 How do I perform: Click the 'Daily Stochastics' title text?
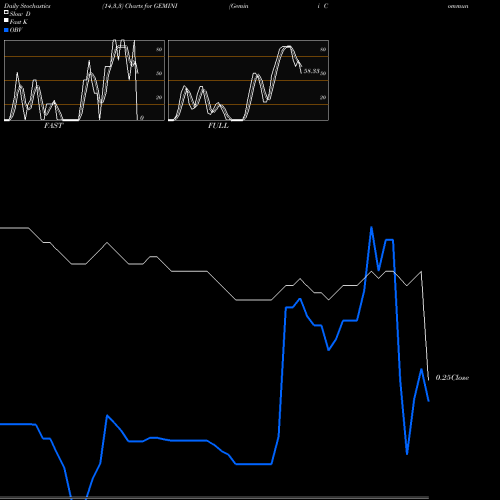(27, 6)
